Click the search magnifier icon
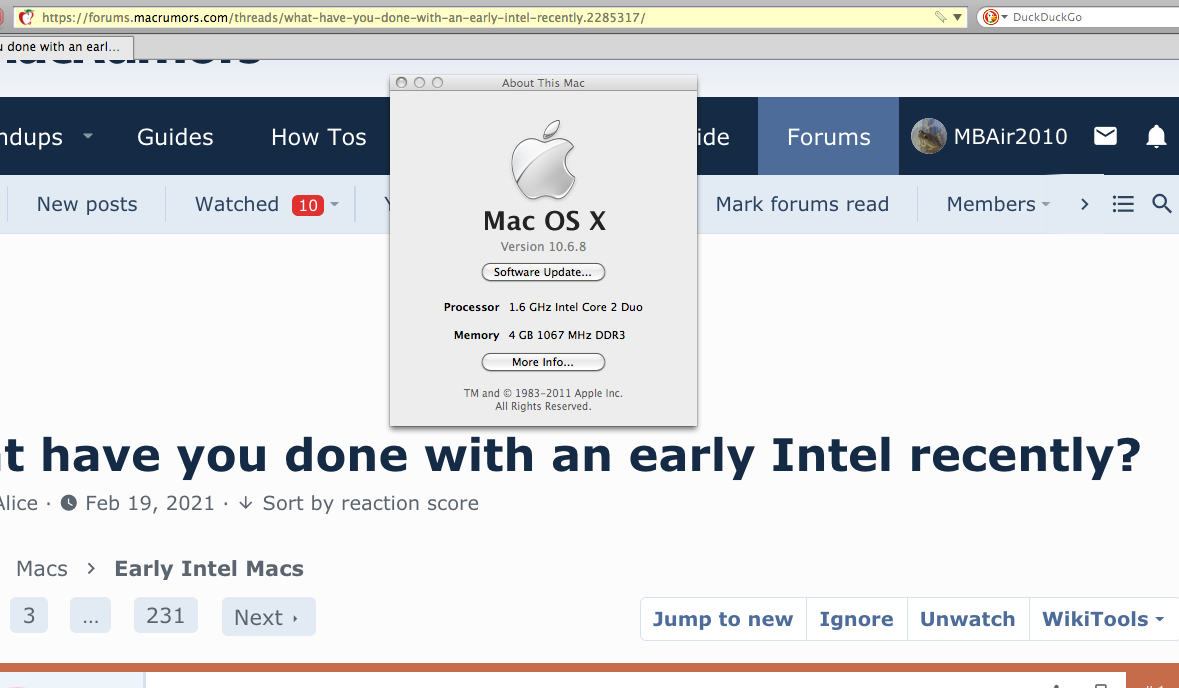This screenshot has width=1179, height=688. click(1162, 203)
